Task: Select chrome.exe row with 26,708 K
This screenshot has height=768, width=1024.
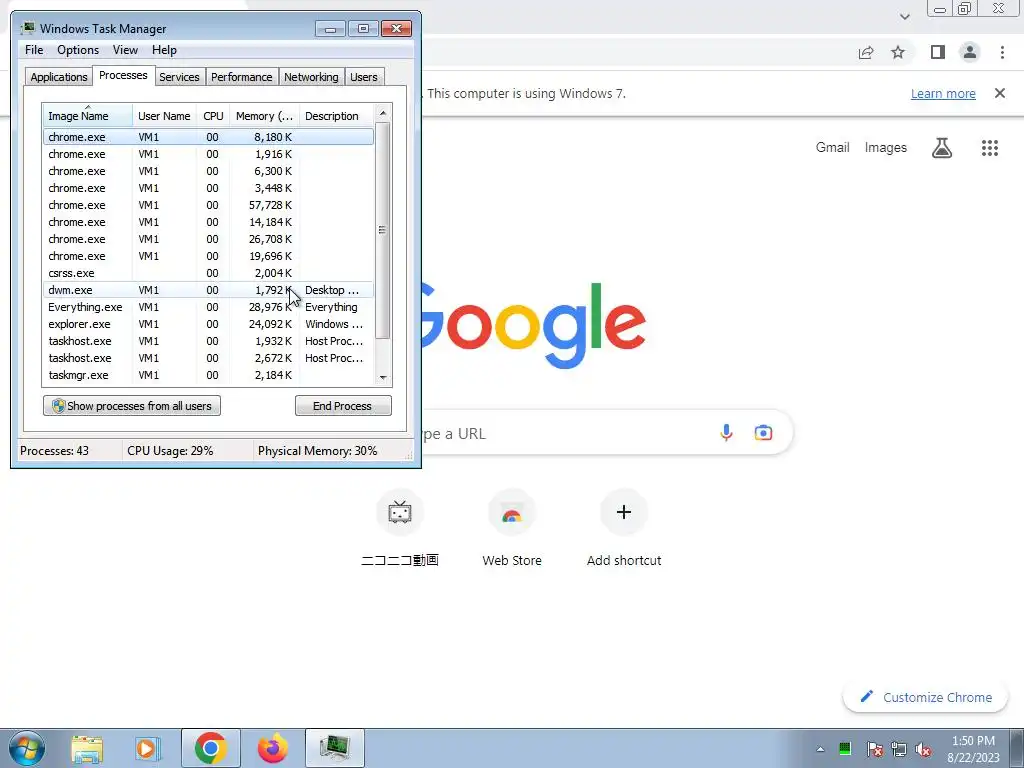Action: [x=208, y=239]
